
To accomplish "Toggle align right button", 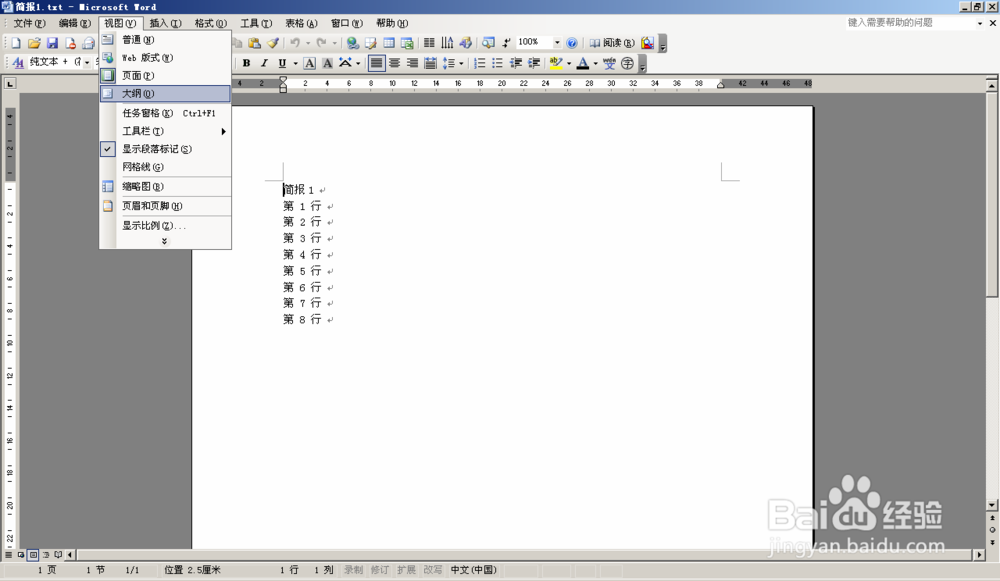I will tap(413, 63).
